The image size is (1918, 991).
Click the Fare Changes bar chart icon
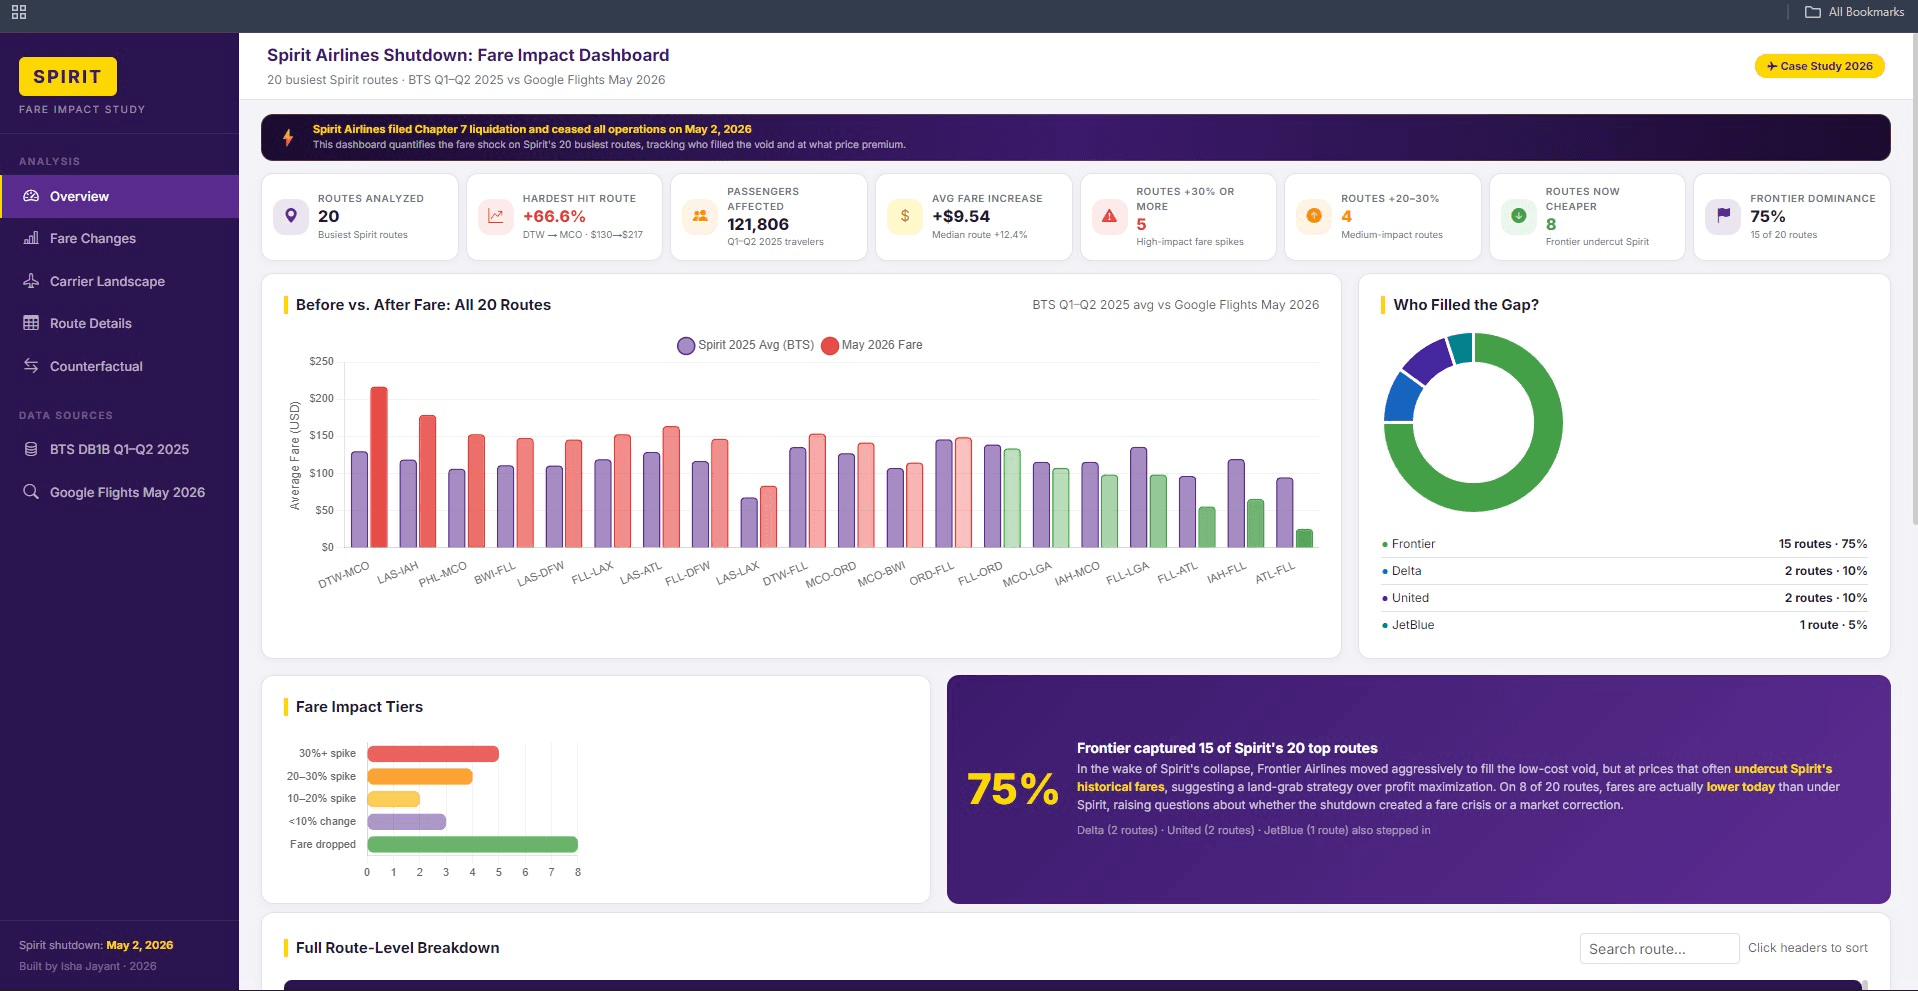pyautogui.click(x=31, y=238)
